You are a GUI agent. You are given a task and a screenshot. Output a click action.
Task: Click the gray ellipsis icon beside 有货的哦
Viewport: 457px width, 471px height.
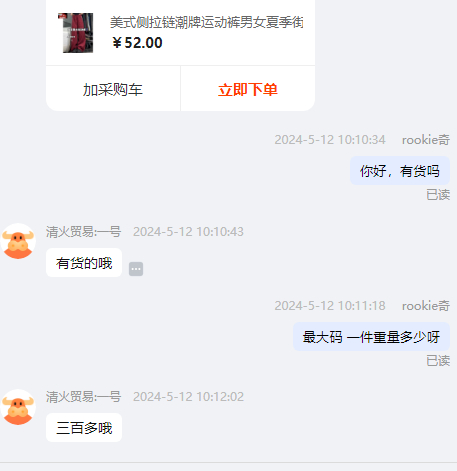pos(136,269)
